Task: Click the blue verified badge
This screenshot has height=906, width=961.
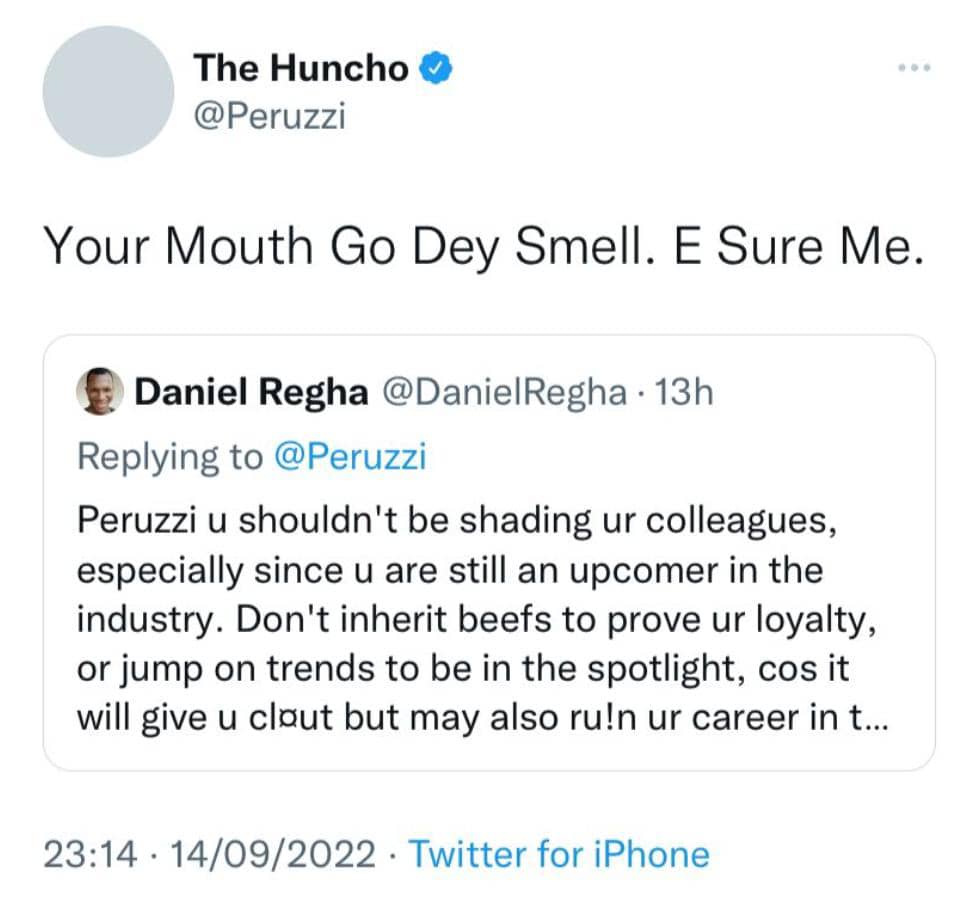Action: [x=438, y=68]
